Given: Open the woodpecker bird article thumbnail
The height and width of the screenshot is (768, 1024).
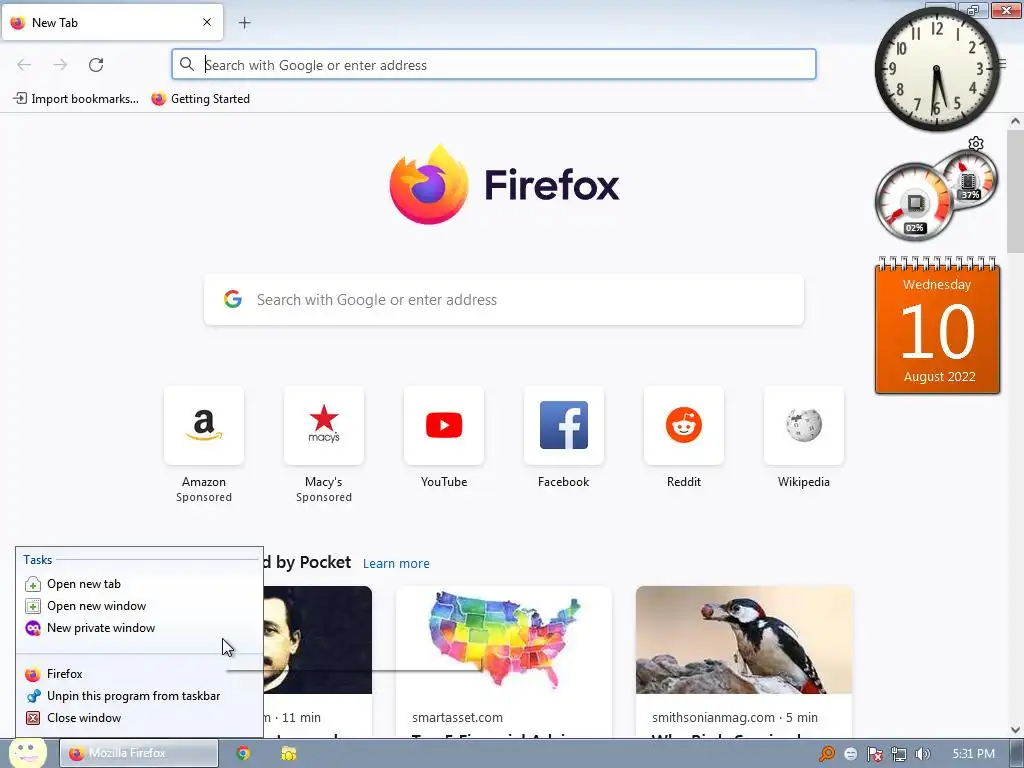Looking at the screenshot, I should [744, 640].
